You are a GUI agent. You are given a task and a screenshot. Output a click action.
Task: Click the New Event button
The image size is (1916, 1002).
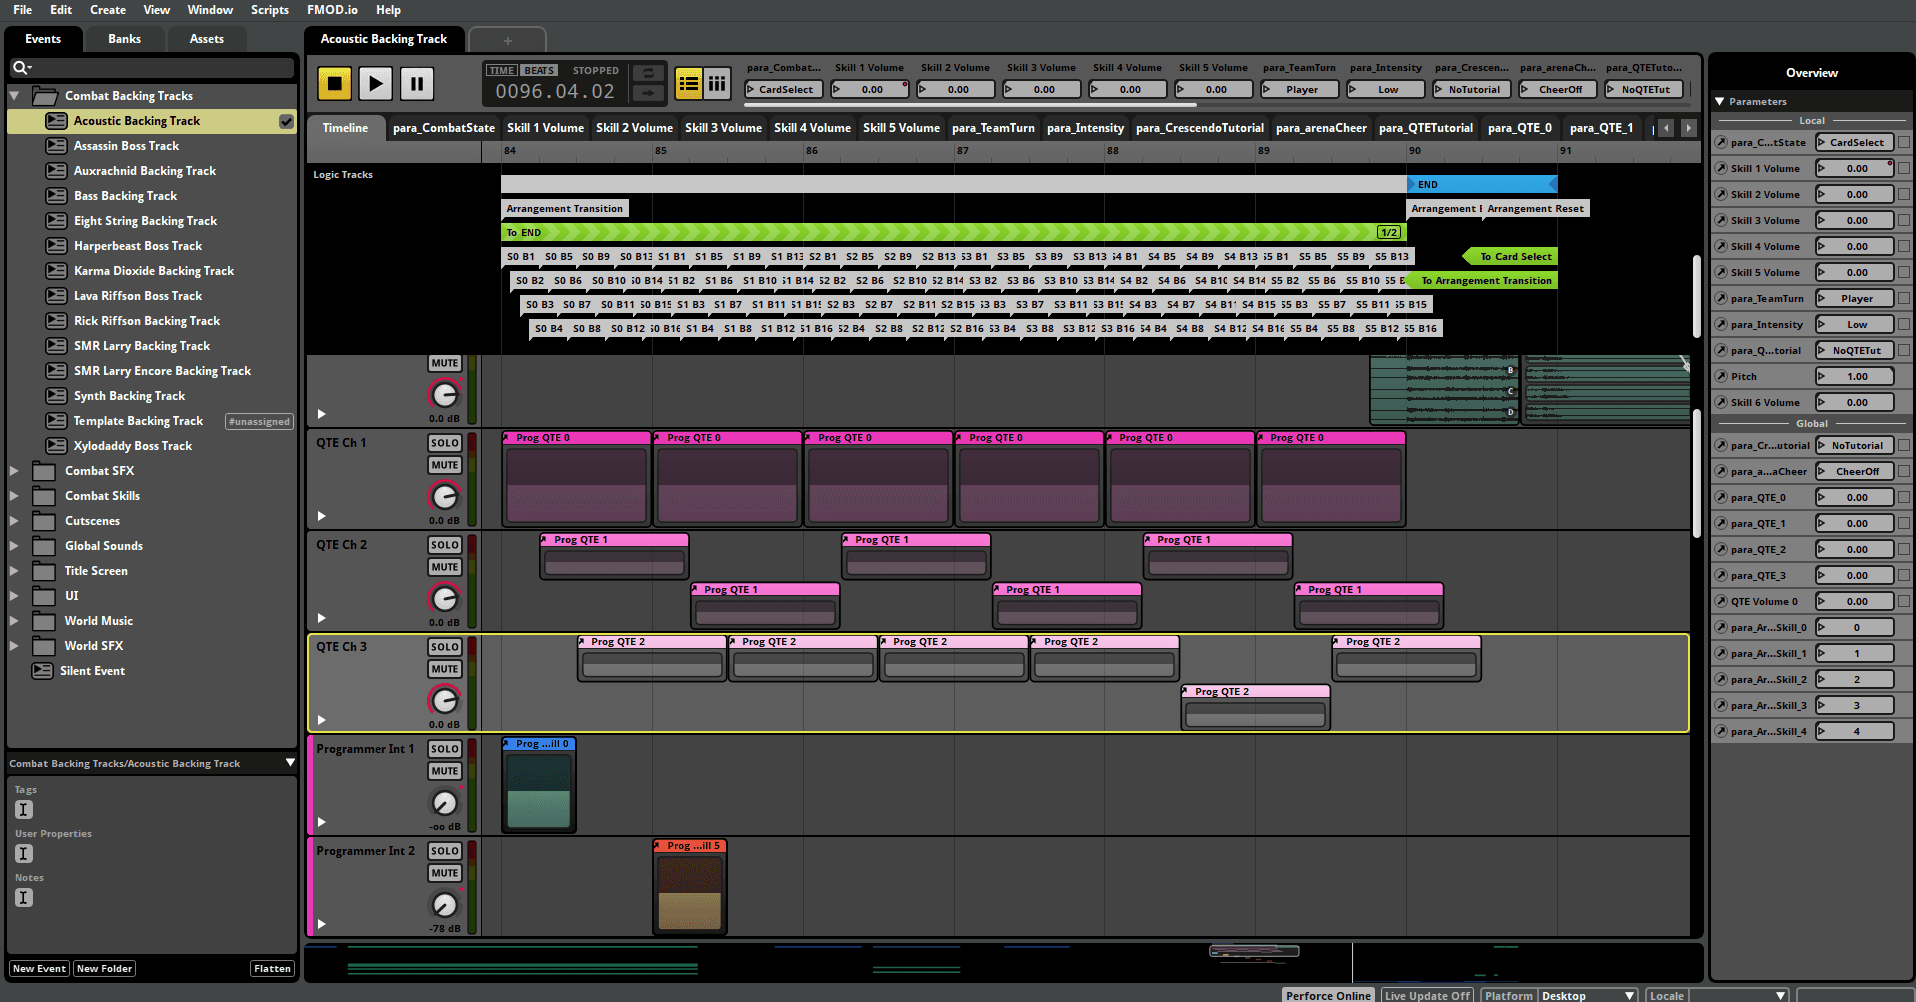pyautogui.click(x=38, y=968)
